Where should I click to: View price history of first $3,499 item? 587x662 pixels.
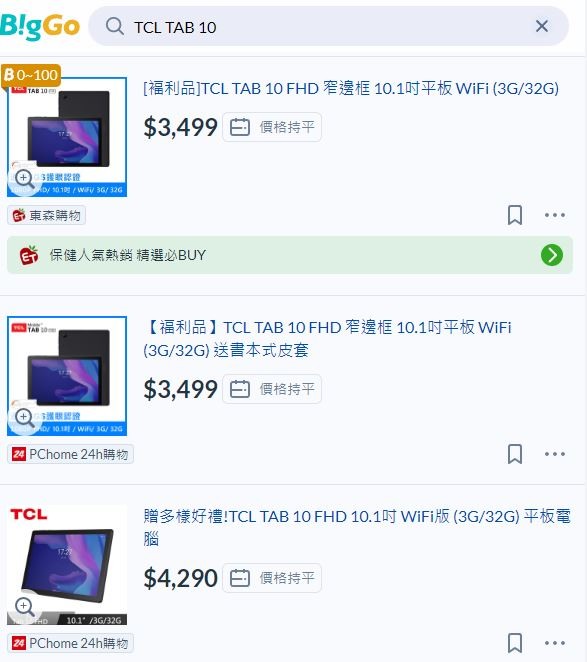[x=272, y=127]
